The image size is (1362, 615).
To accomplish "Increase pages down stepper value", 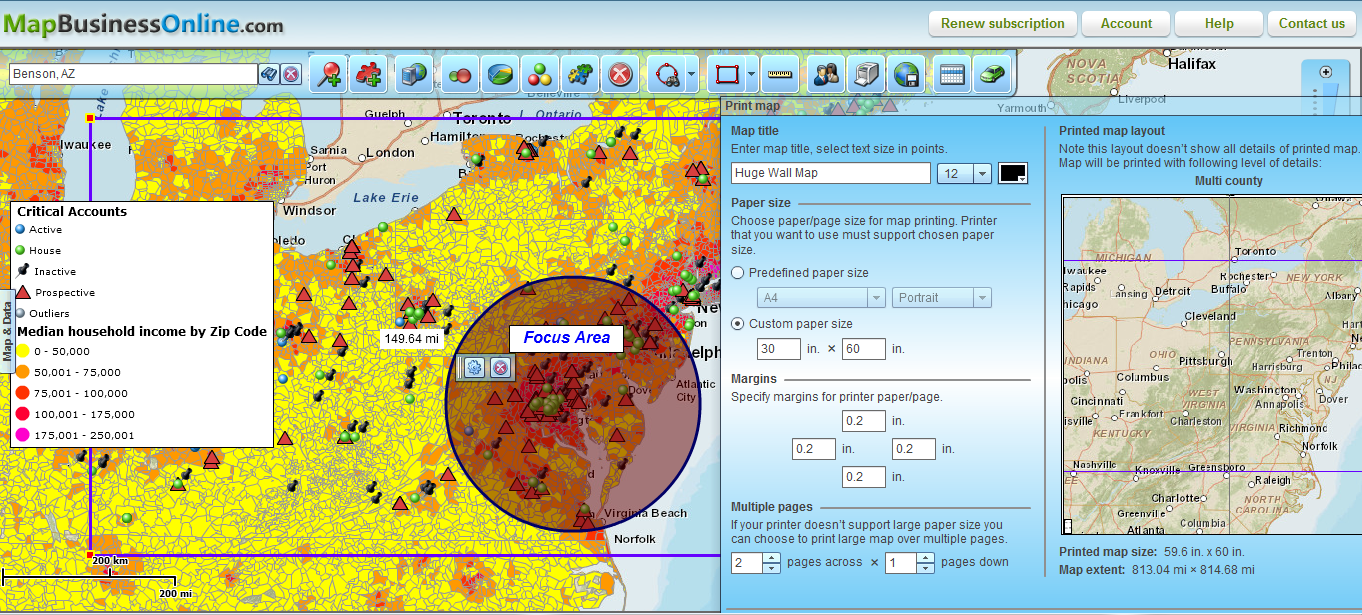I will tap(925, 557).
